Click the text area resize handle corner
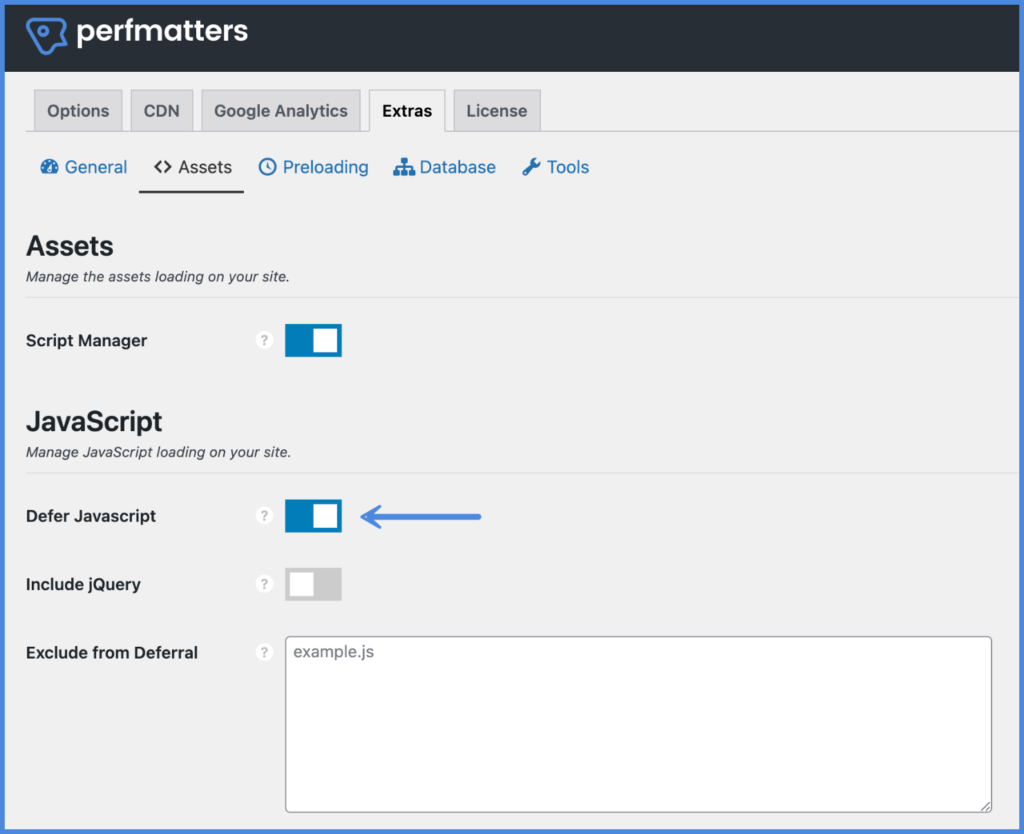Viewport: 1024px width, 834px height. tap(985, 806)
